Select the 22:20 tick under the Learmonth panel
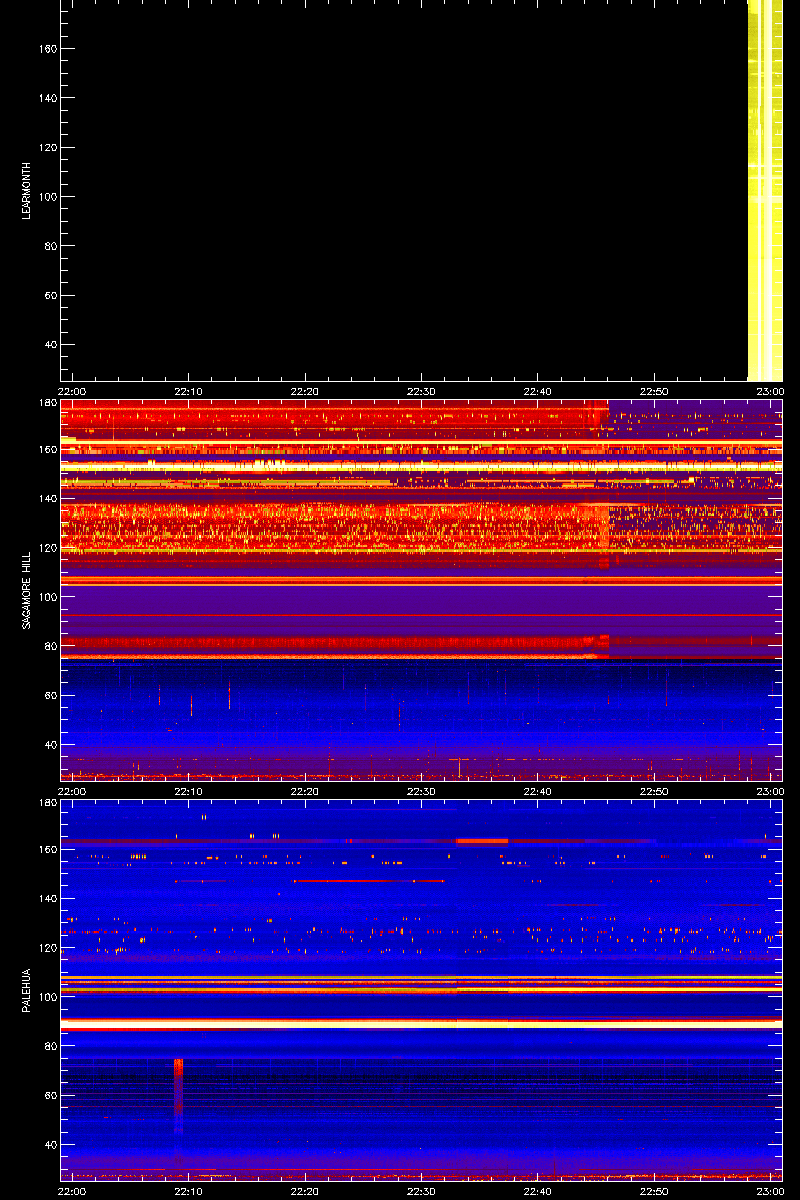 (x=305, y=391)
